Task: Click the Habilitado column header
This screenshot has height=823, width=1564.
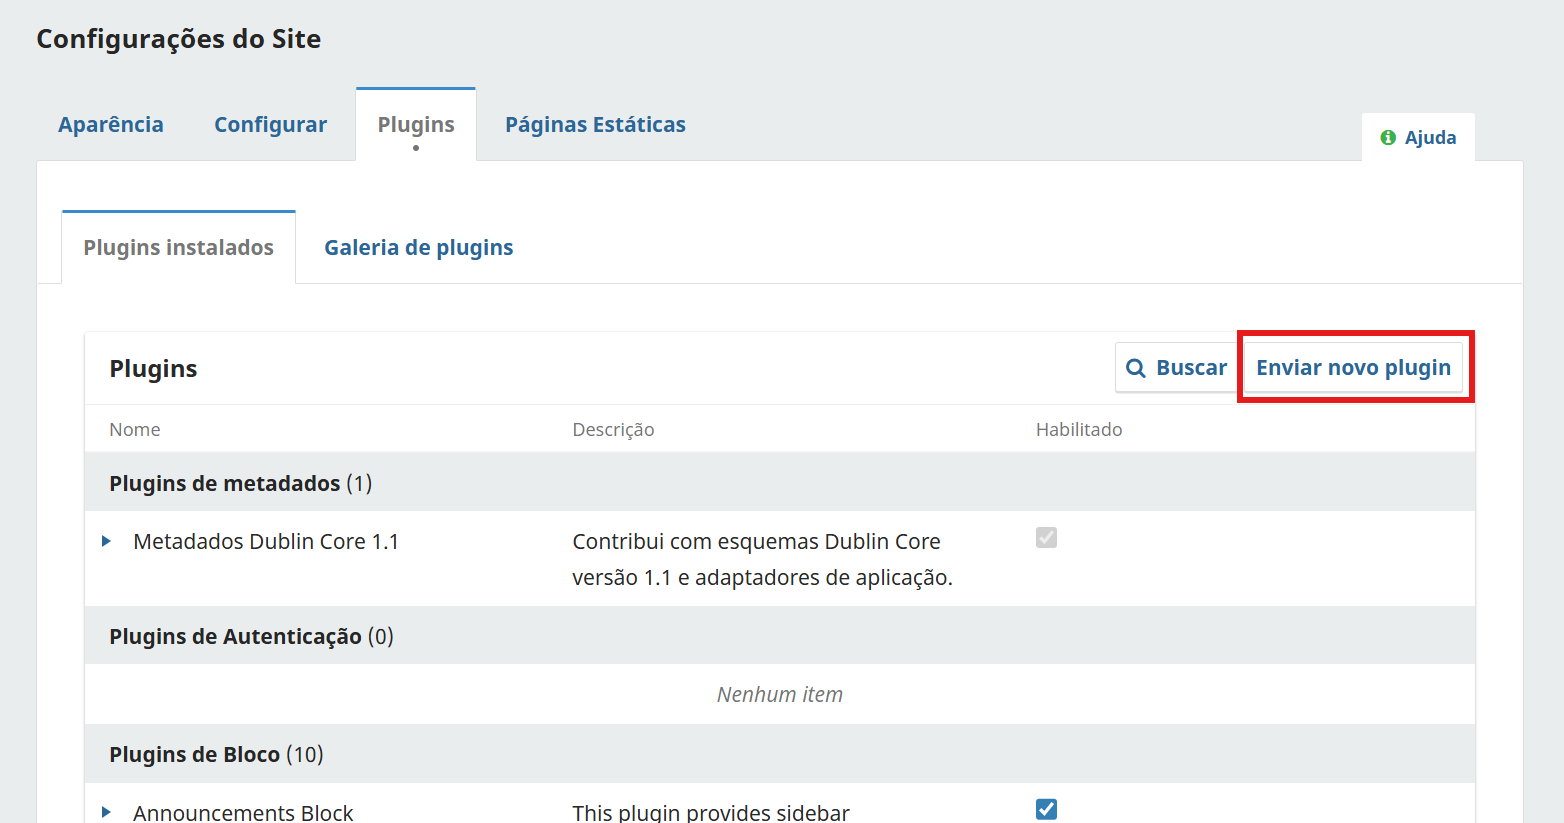Action: [1078, 430]
